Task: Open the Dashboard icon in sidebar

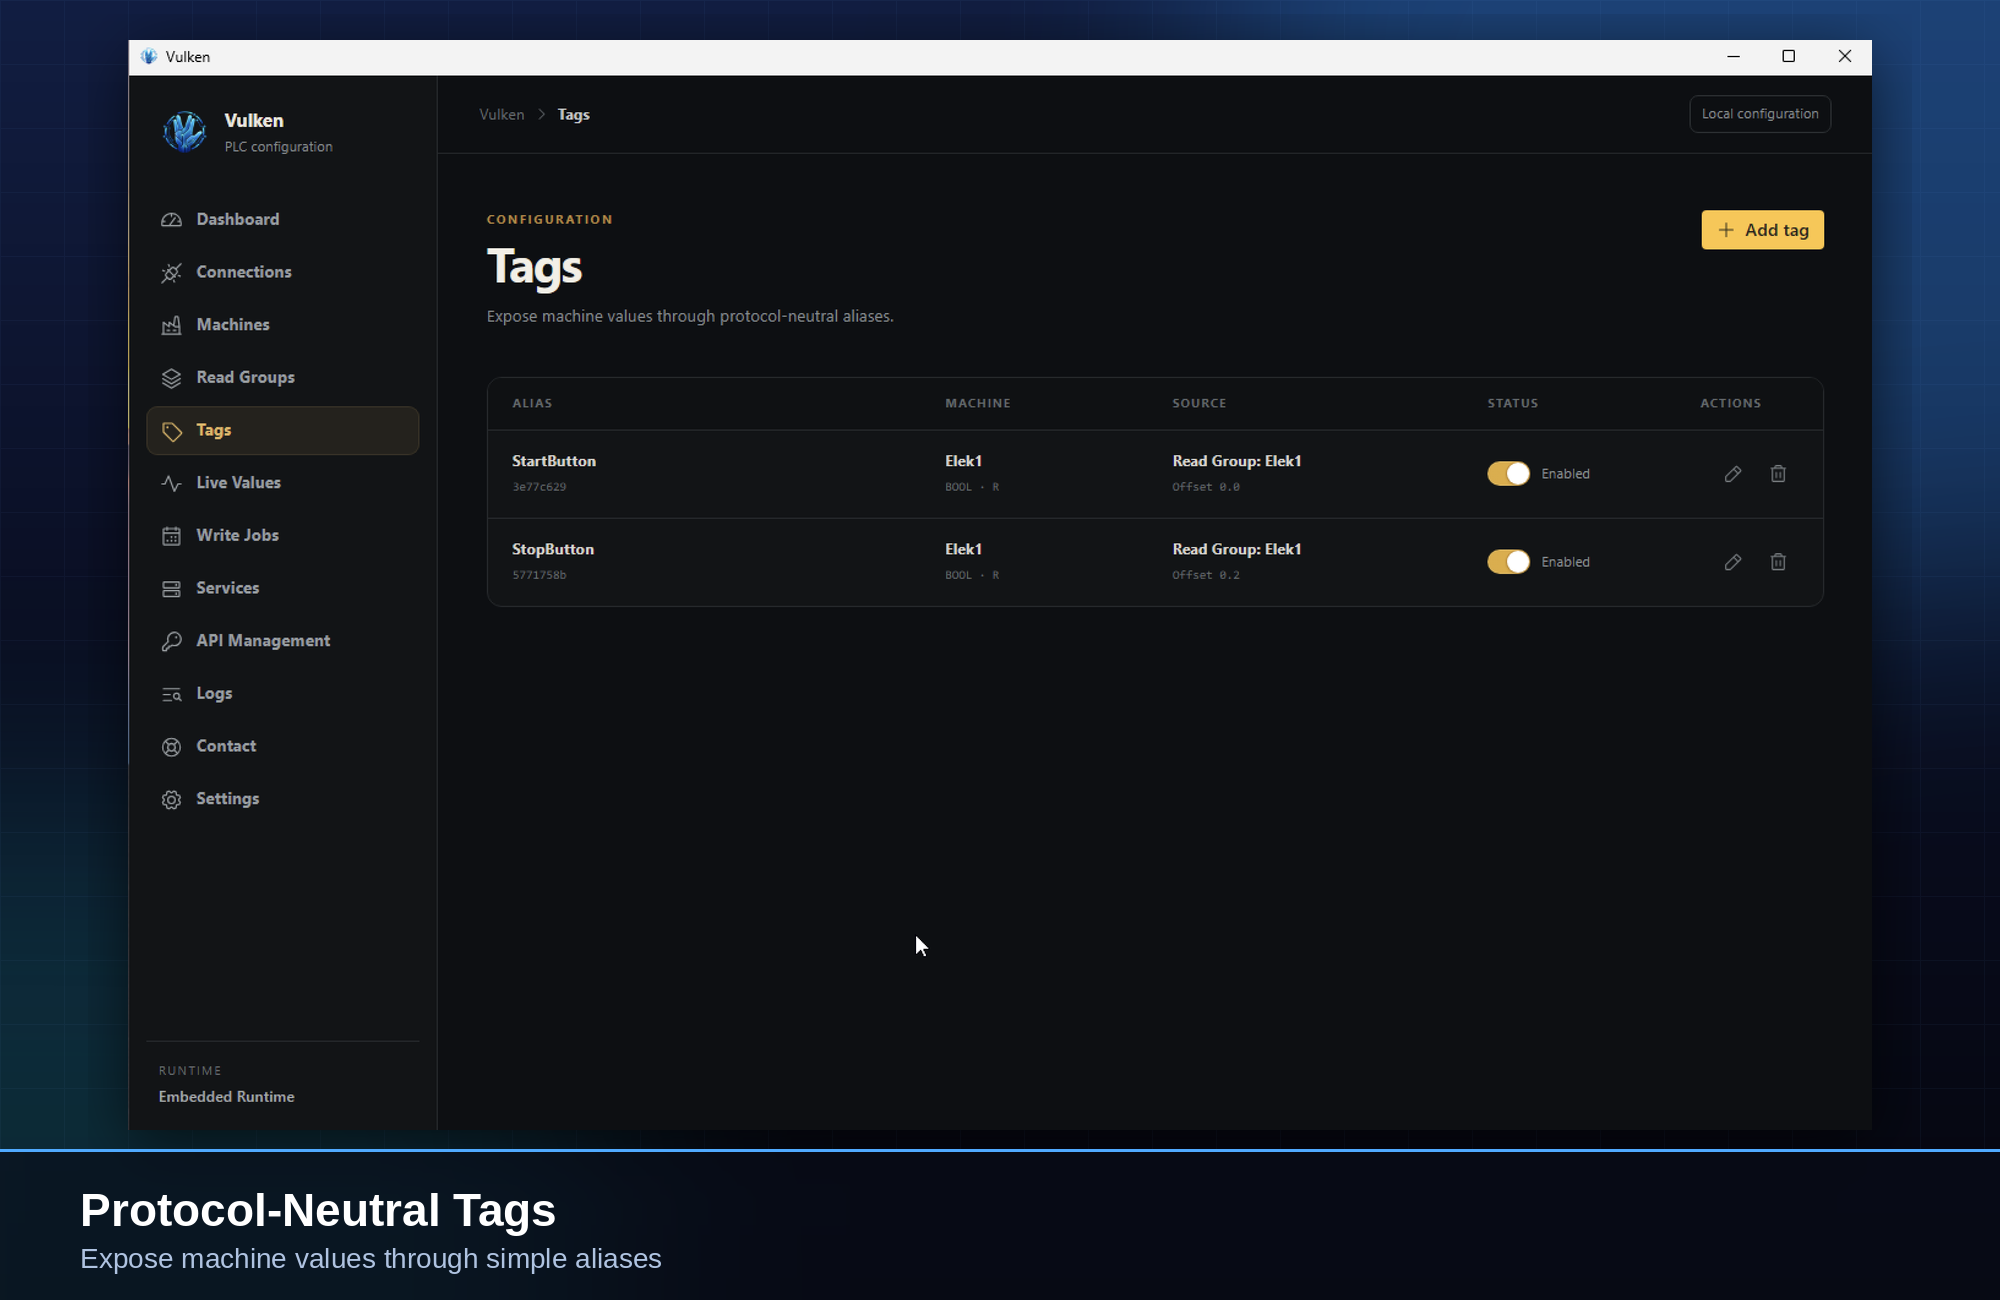Action: [x=171, y=220]
